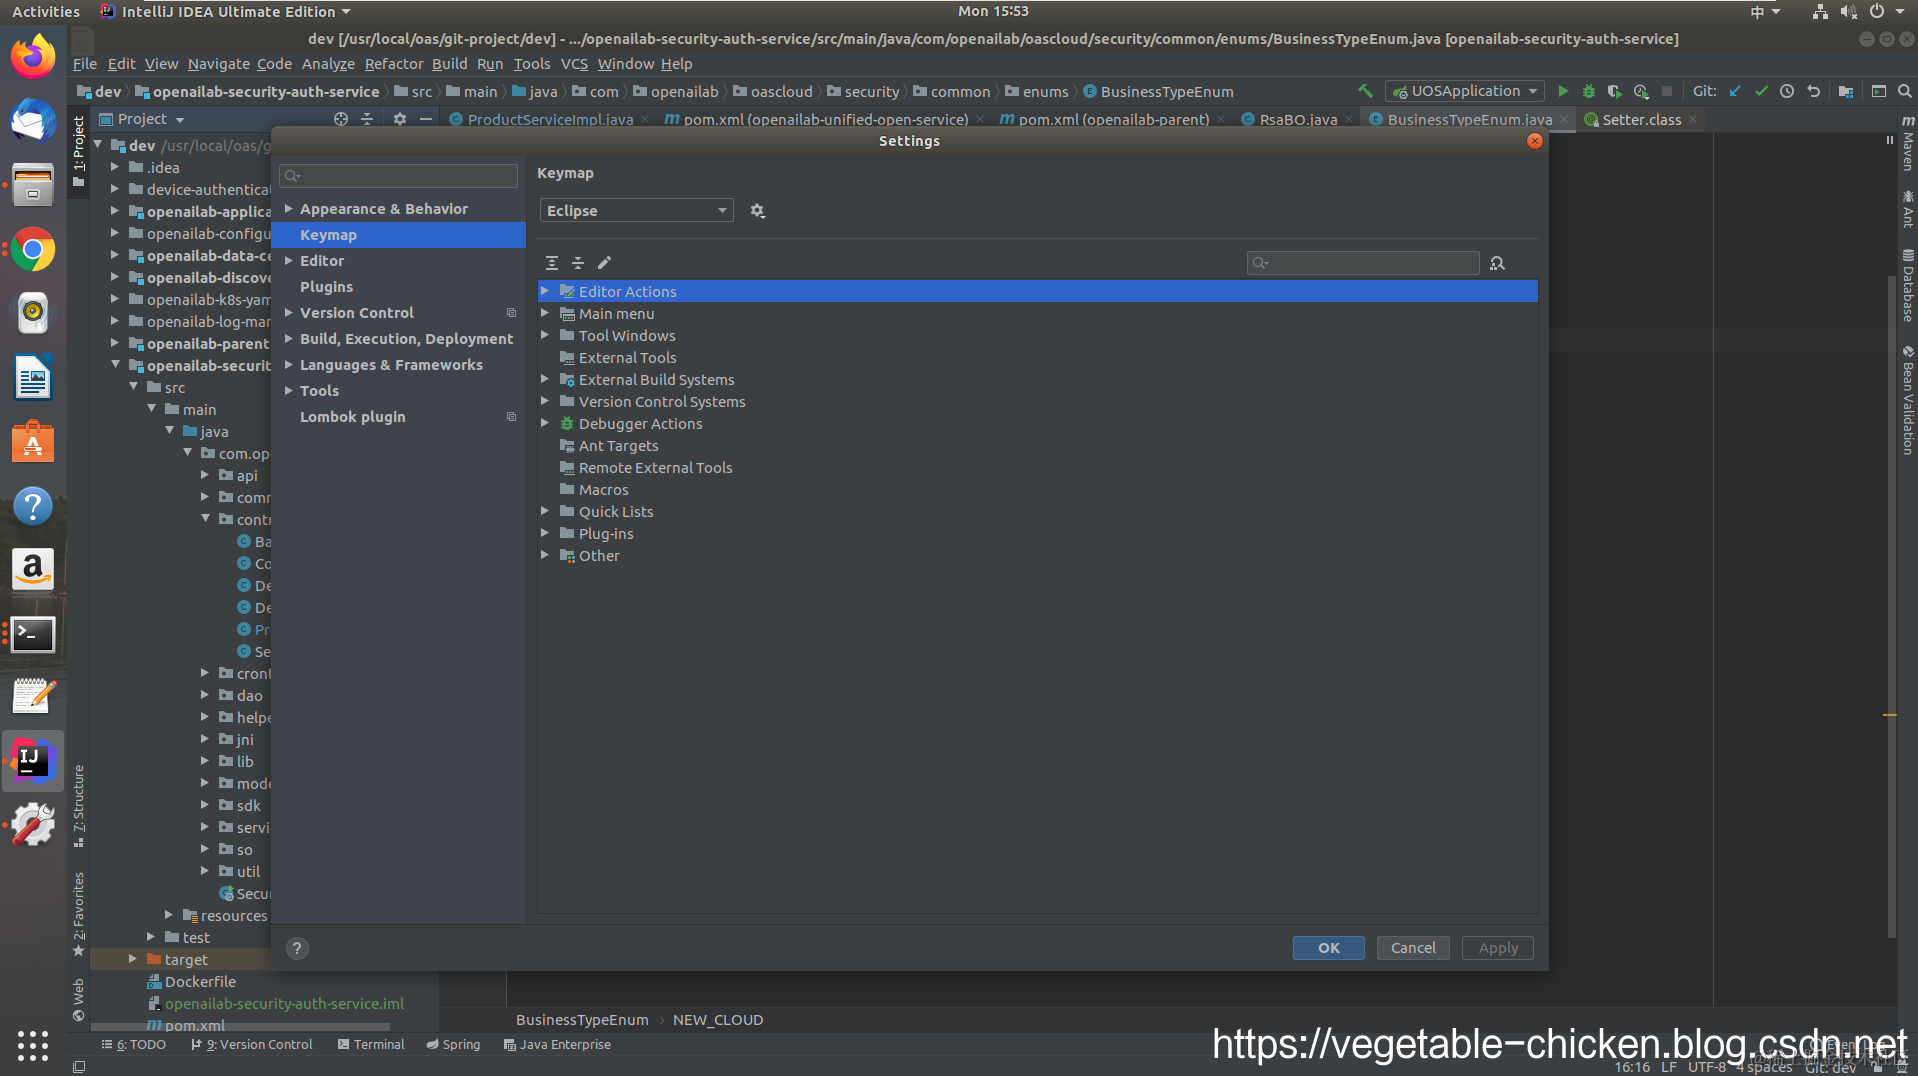
Task: Open the Settings help question mark
Action: point(297,948)
